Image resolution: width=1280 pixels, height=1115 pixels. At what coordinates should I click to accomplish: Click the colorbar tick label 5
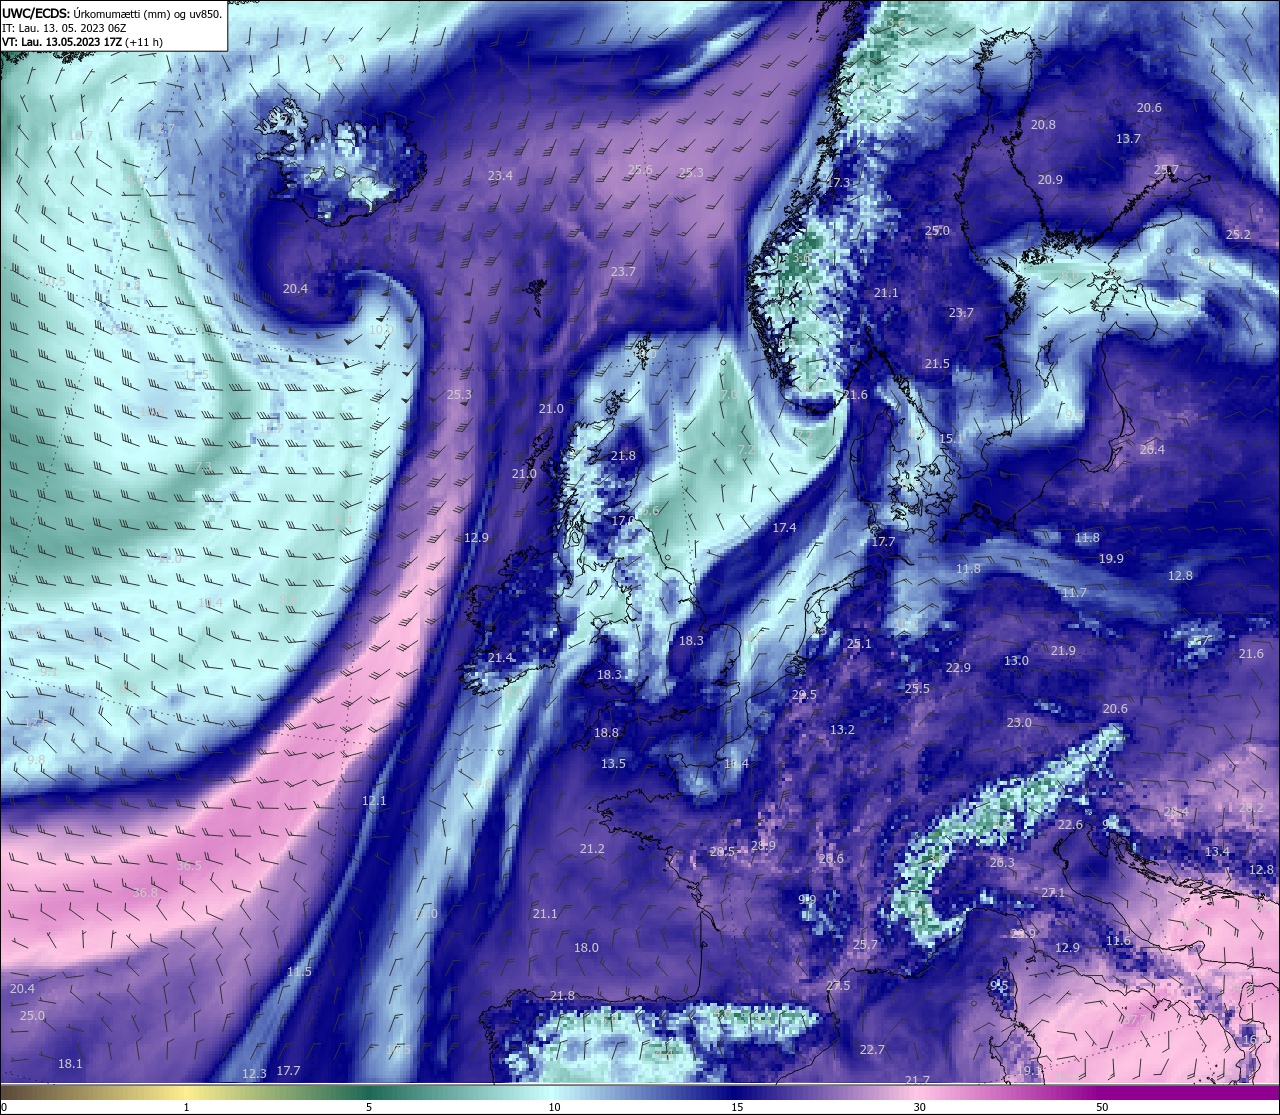(x=369, y=1107)
